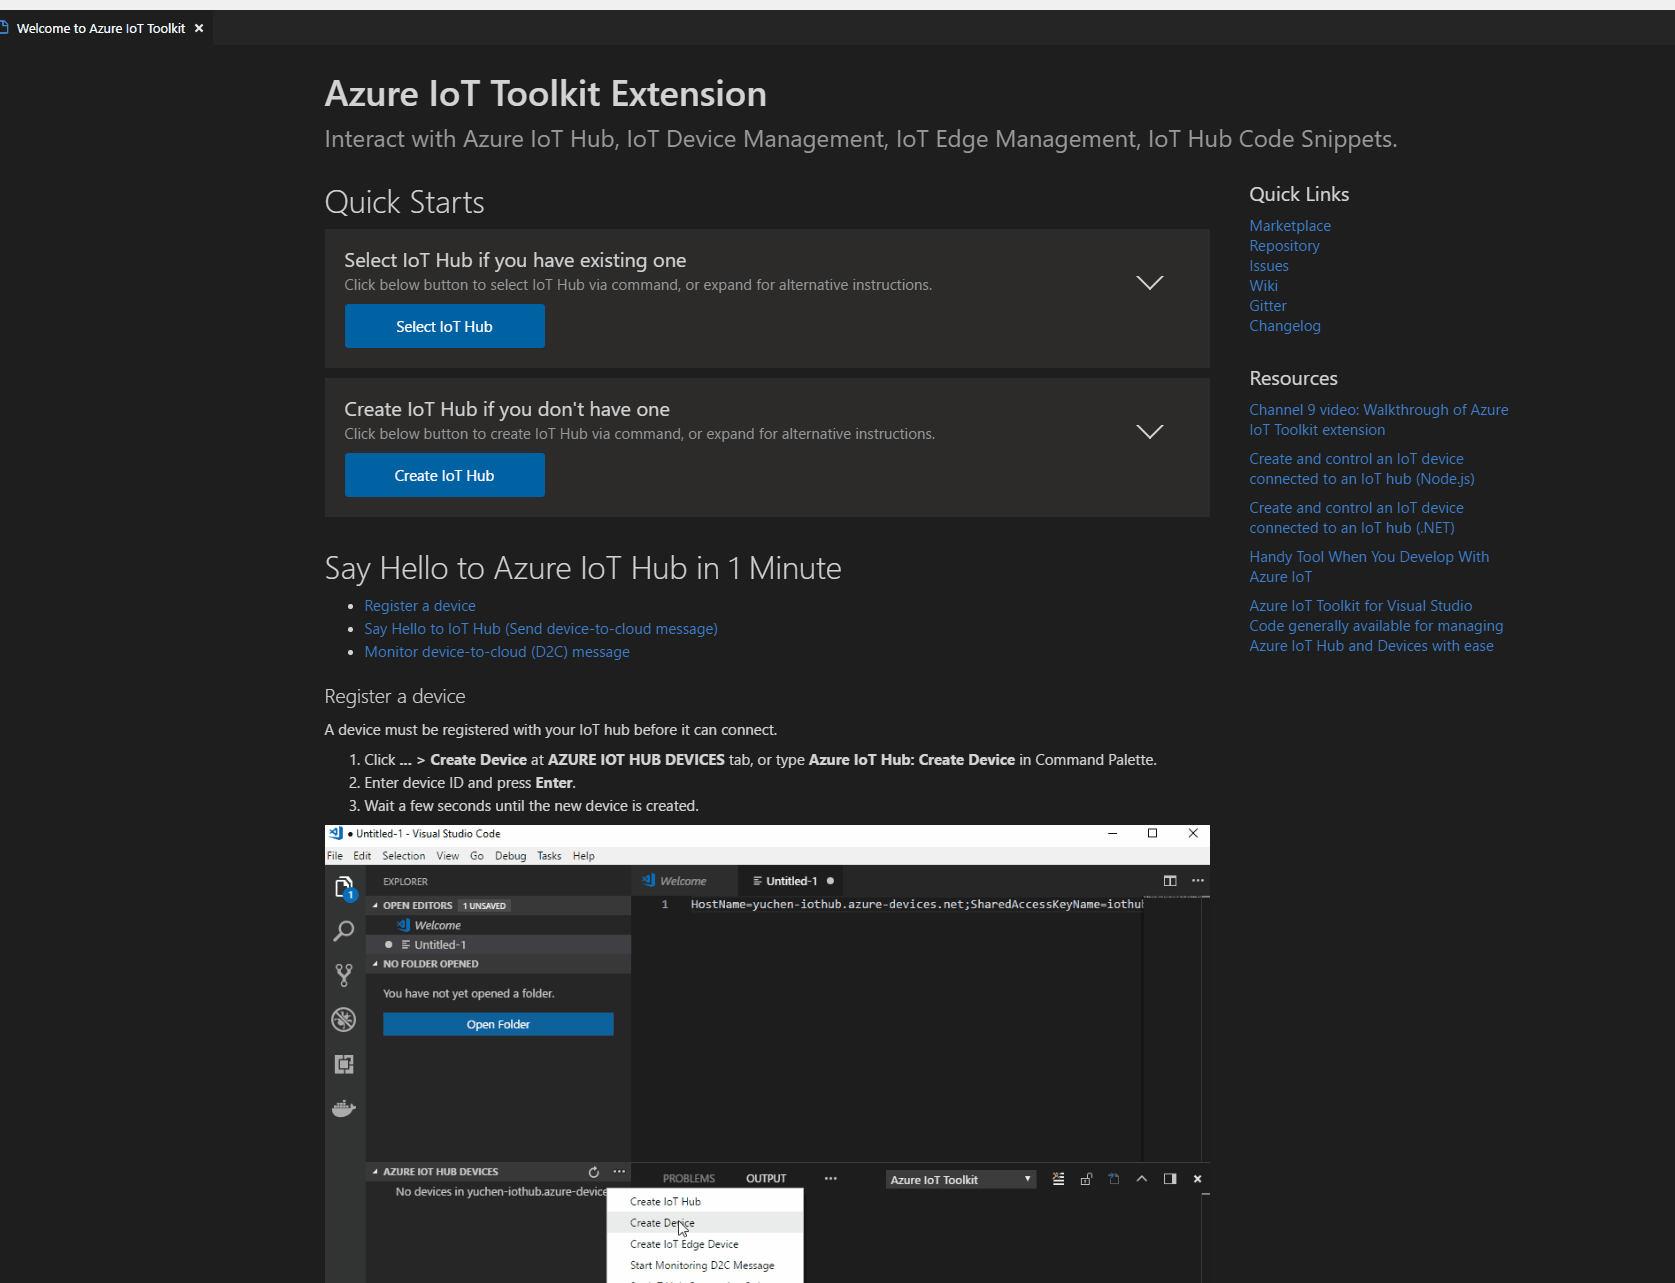Switch to the PROBLEMS panel tab
The image size is (1675, 1283).
point(688,1179)
